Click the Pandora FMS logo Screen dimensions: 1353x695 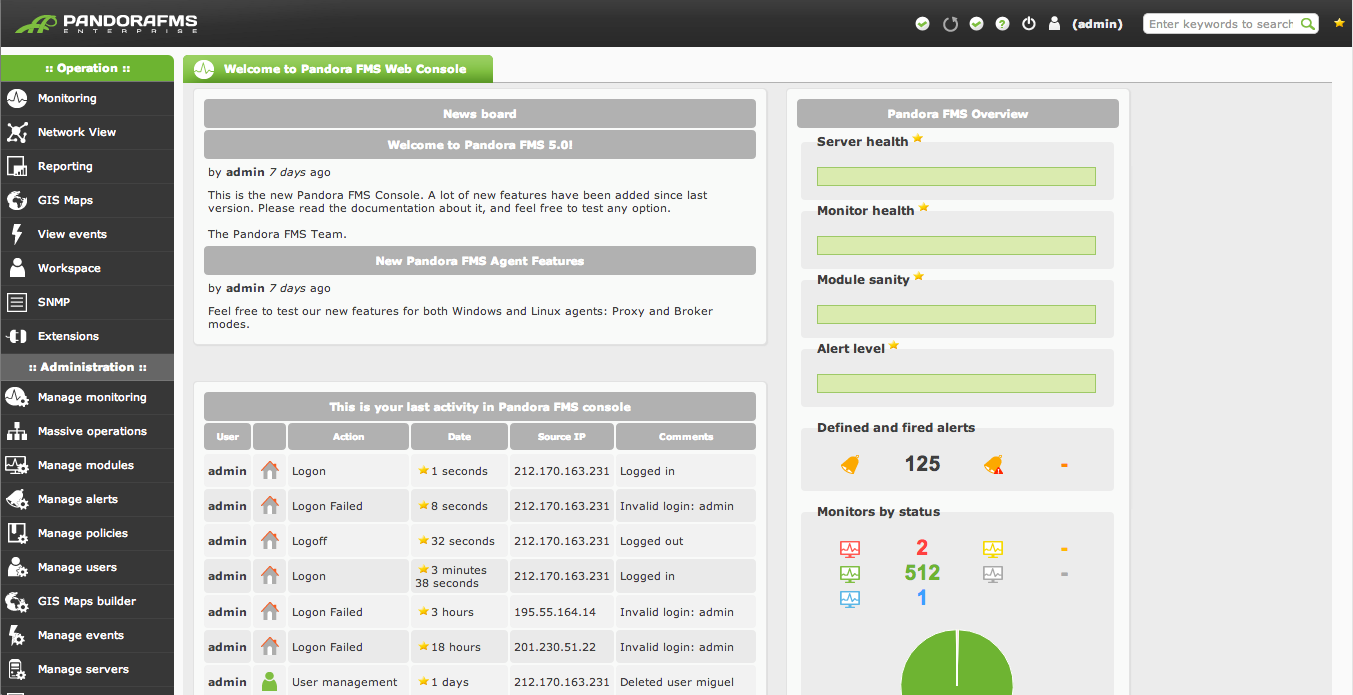pyautogui.click(x=106, y=23)
